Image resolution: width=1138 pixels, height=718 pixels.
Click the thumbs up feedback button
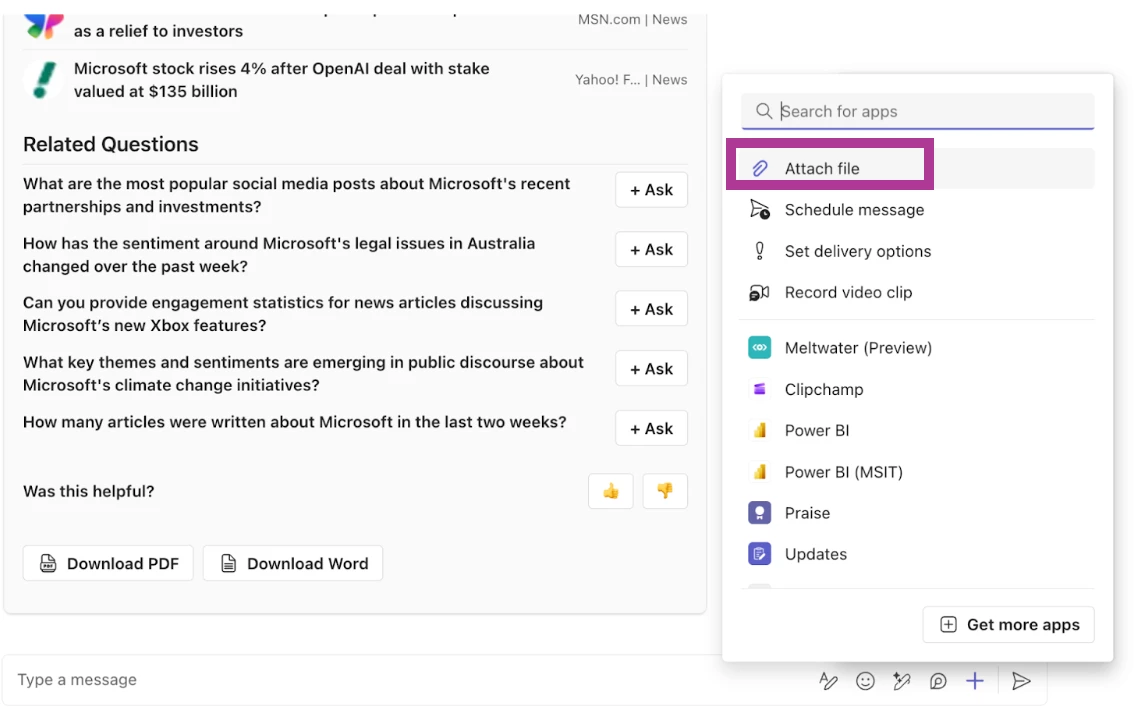coord(610,491)
